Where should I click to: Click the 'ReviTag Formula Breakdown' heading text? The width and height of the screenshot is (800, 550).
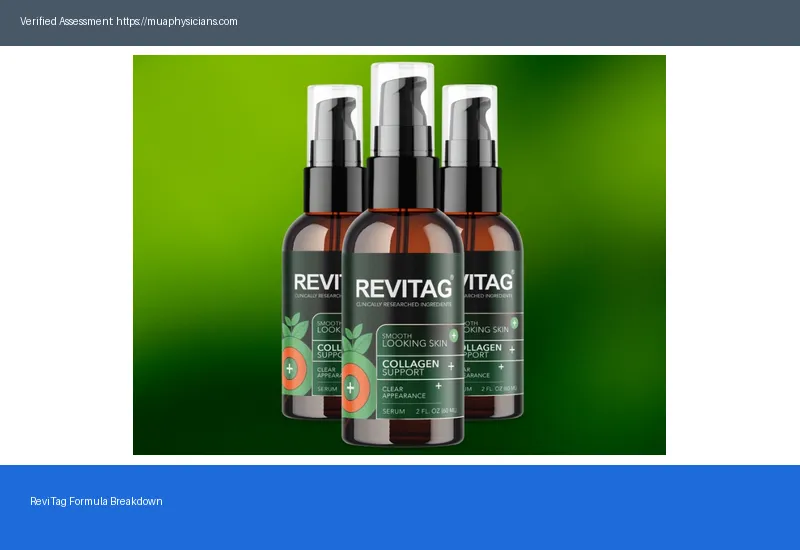click(96, 501)
